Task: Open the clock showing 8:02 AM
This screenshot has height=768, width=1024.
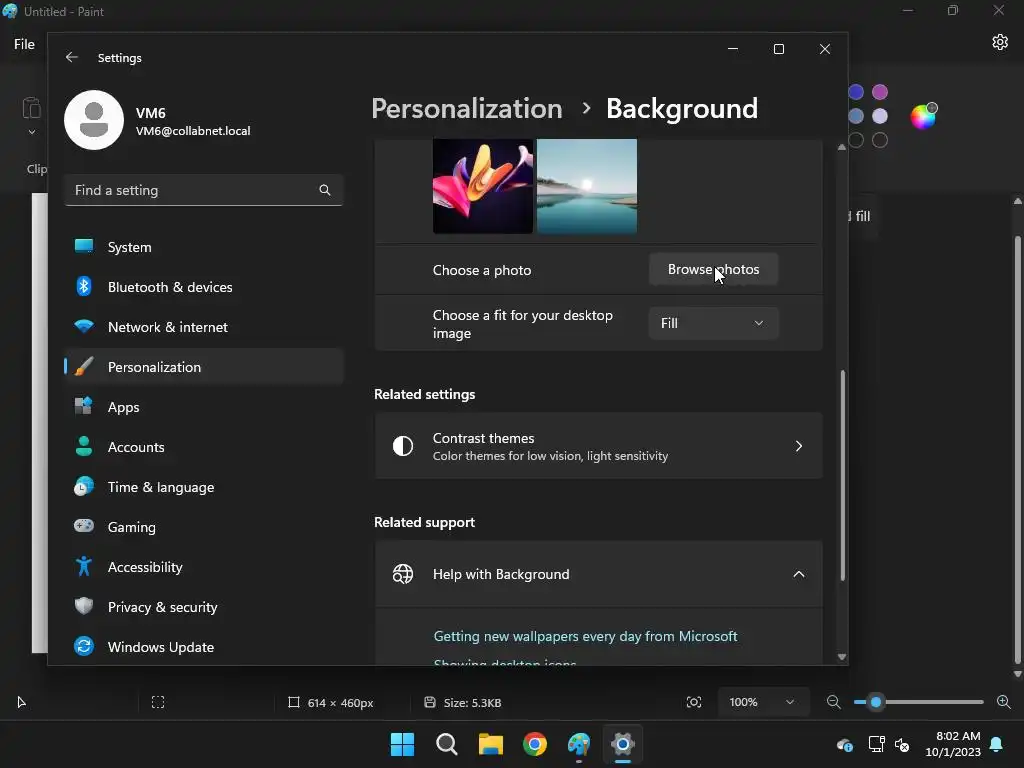Action: click(953, 744)
